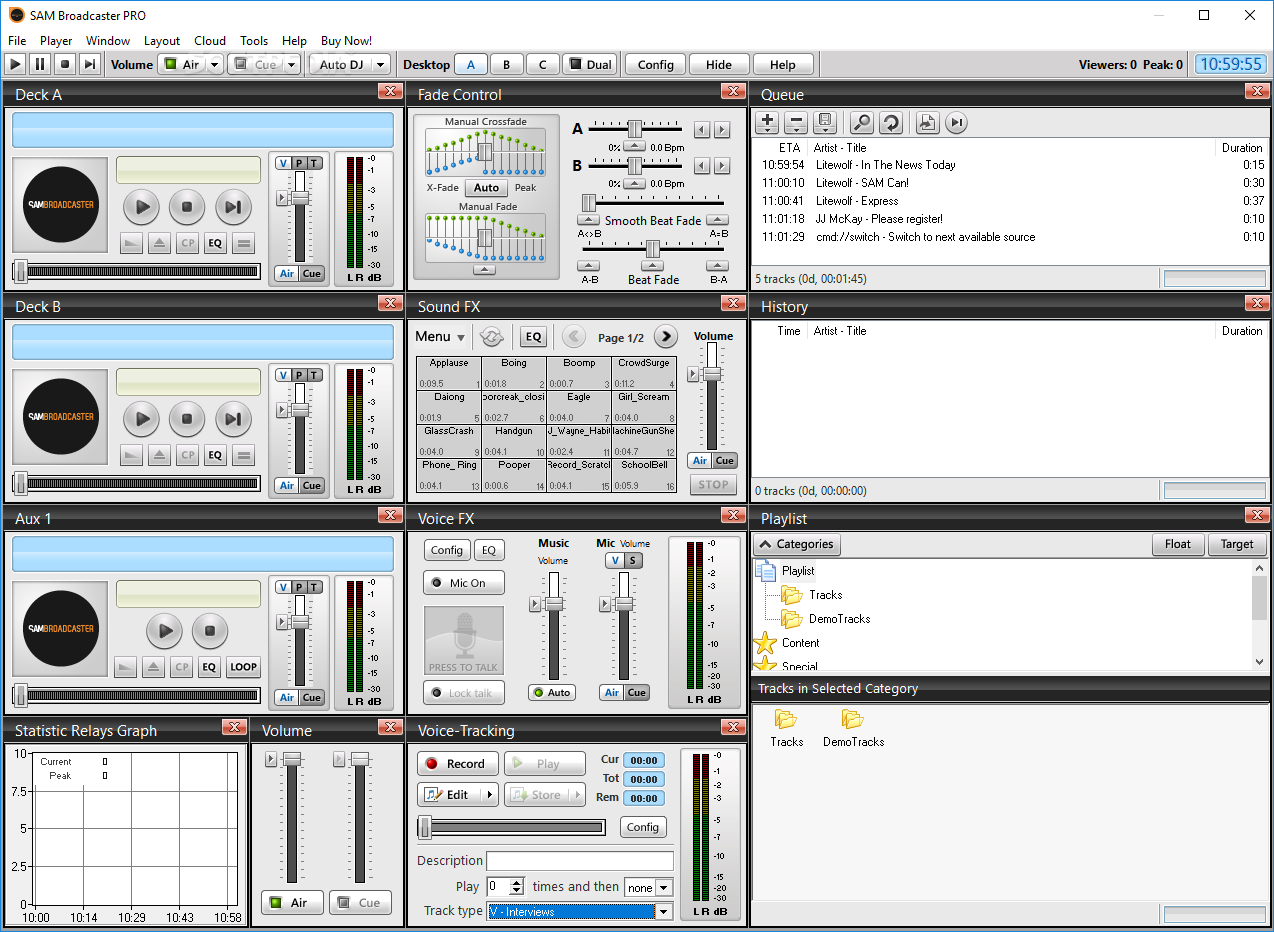
Task: Toggle the Mic On button in Voice FX
Action: pos(464,583)
